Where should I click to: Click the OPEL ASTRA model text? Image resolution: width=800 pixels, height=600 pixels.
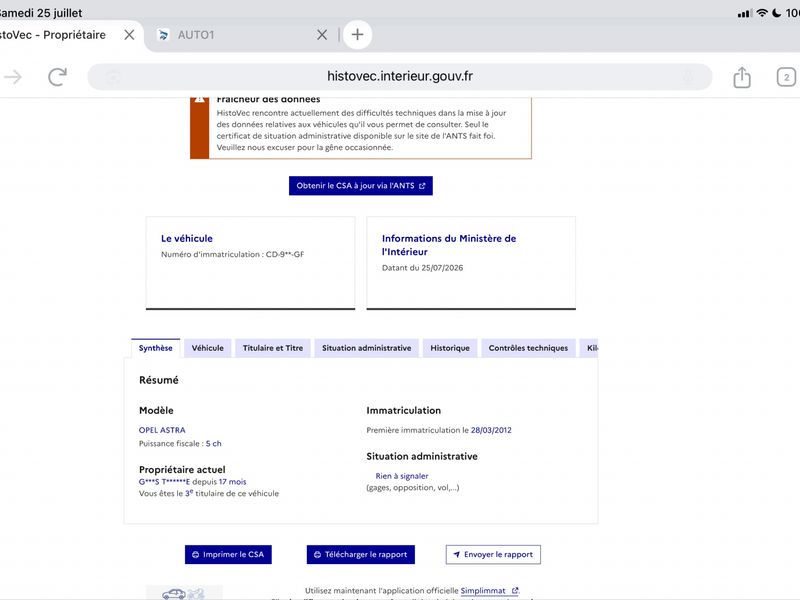(162, 430)
